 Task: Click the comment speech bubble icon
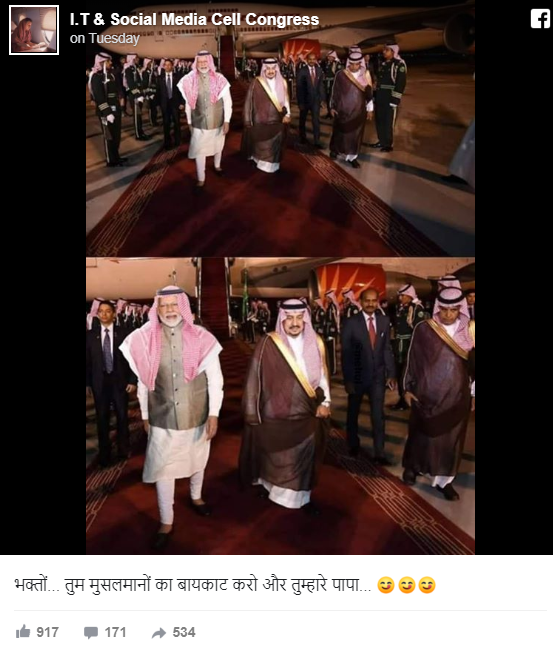91,632
